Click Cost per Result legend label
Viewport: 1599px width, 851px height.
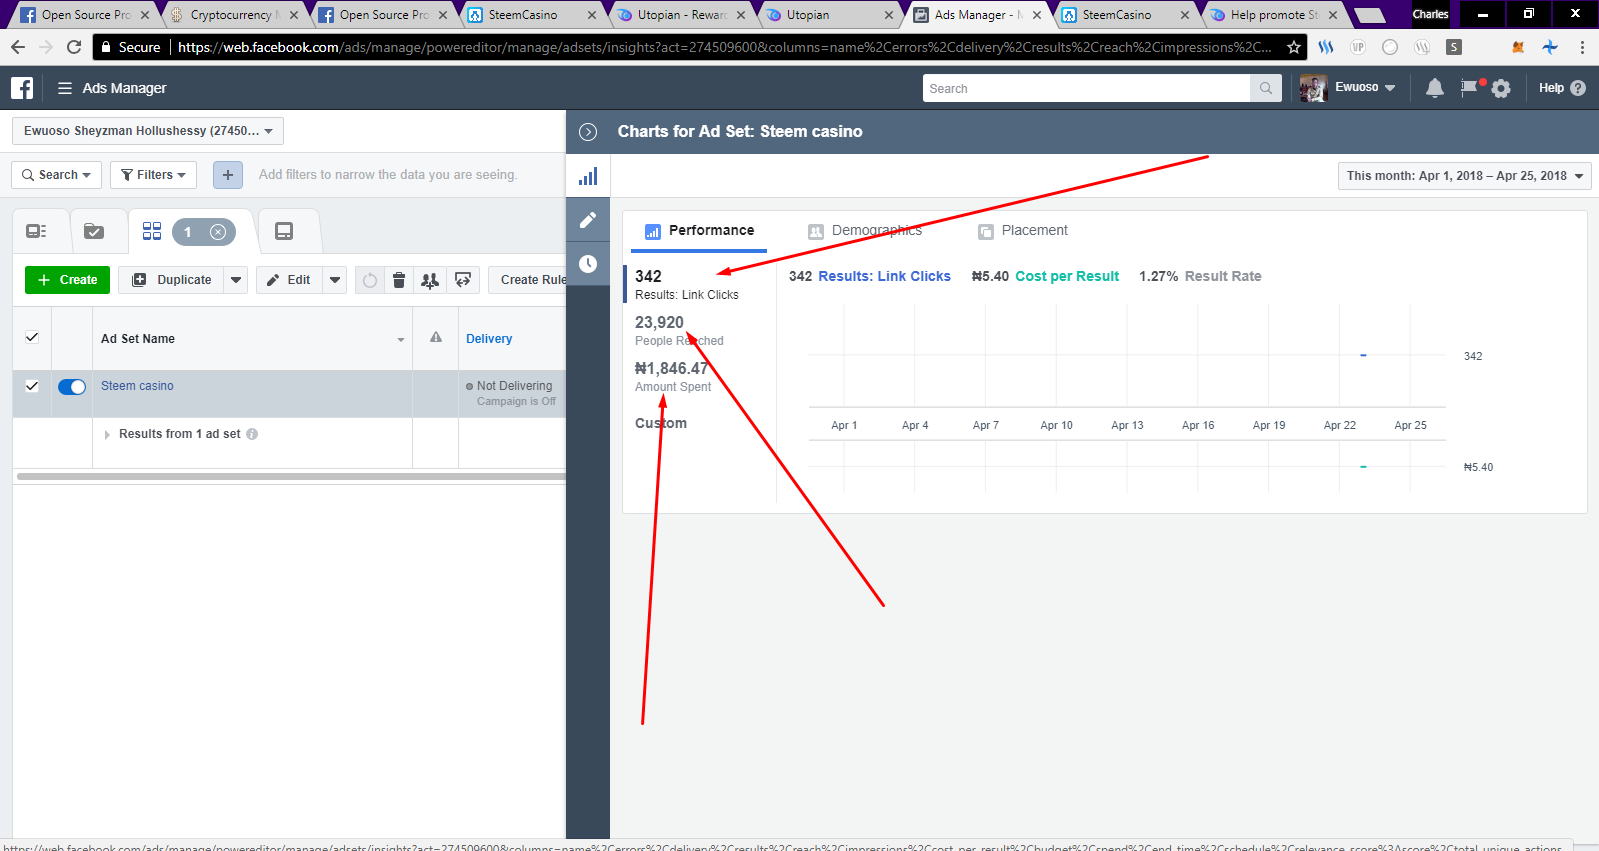(x=1067, y=276)
